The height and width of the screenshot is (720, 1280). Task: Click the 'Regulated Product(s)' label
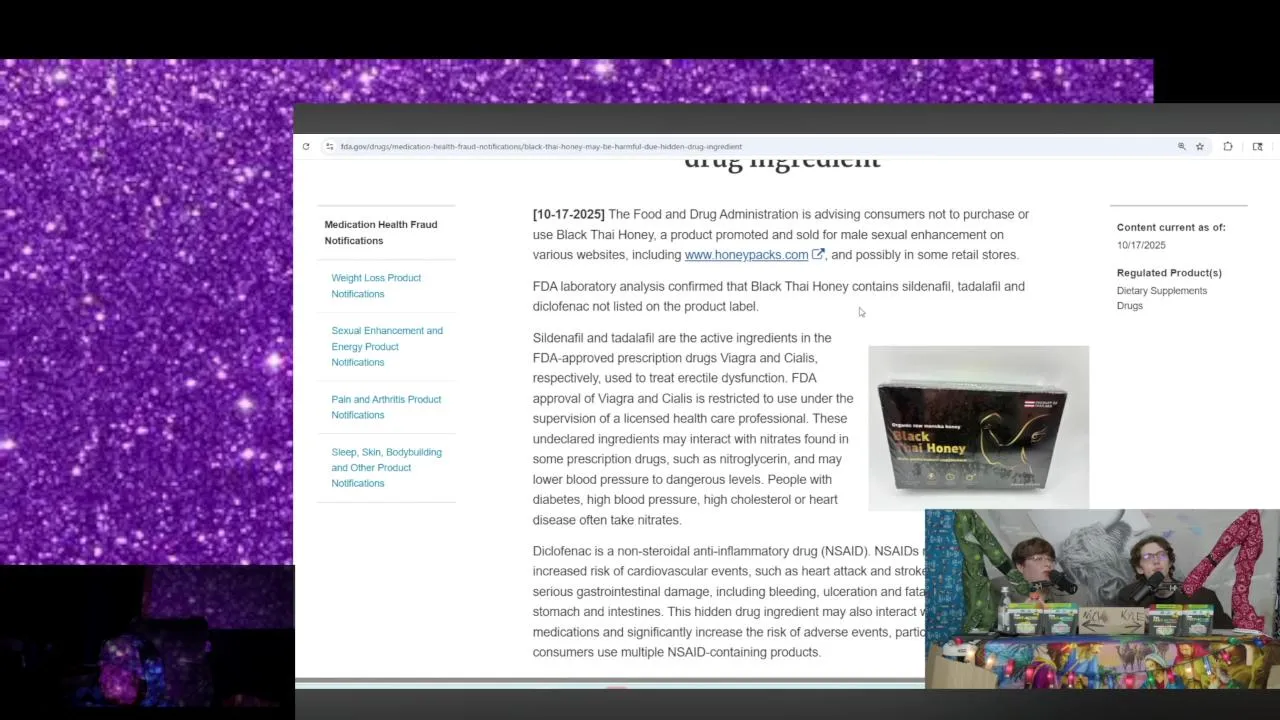(1169, 273)
